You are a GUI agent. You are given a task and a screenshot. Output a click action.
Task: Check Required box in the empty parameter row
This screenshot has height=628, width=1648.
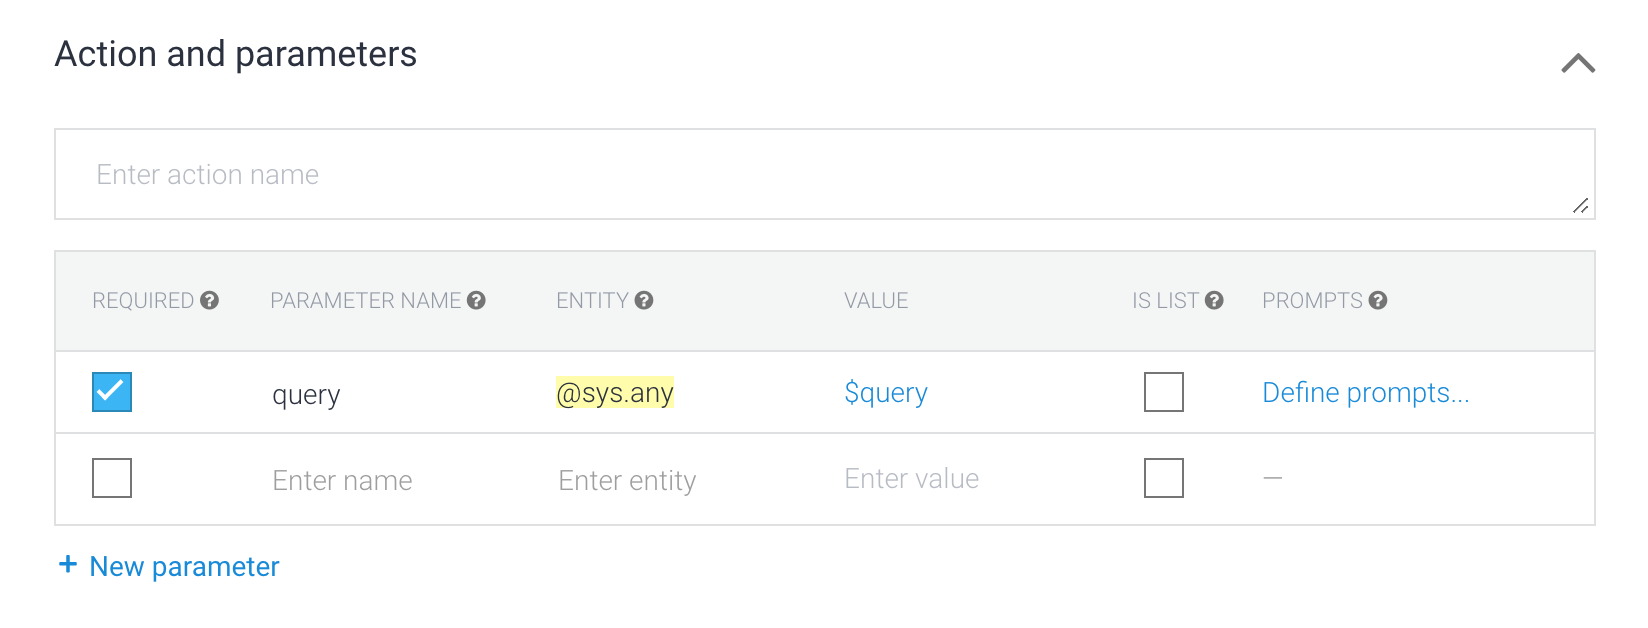[112, 478]
